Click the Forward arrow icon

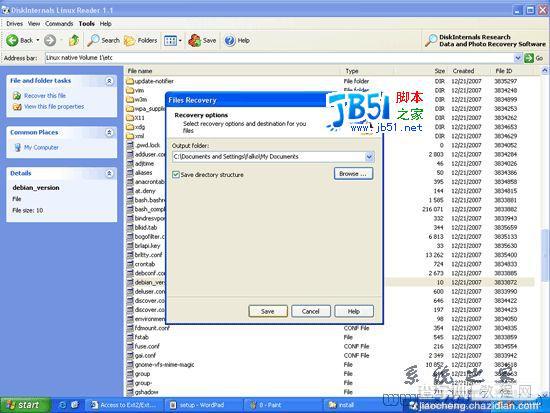[50, 41]
